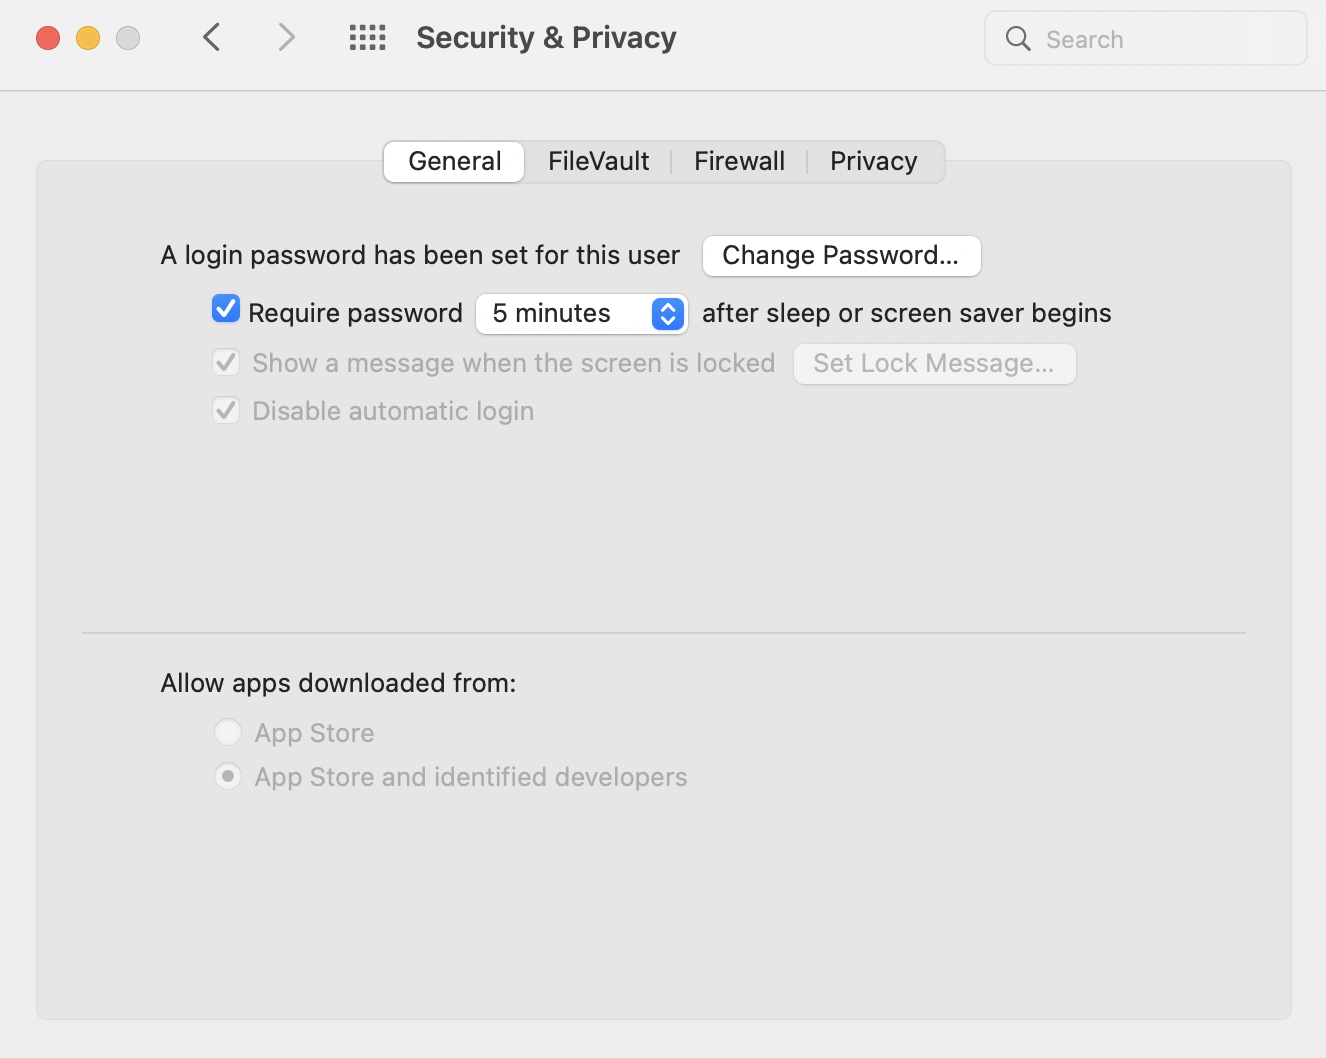This screenshot has height=1058, width=1326.
Task: Toggle Show a message when locked checkbox
Action: tap(226, 362)
